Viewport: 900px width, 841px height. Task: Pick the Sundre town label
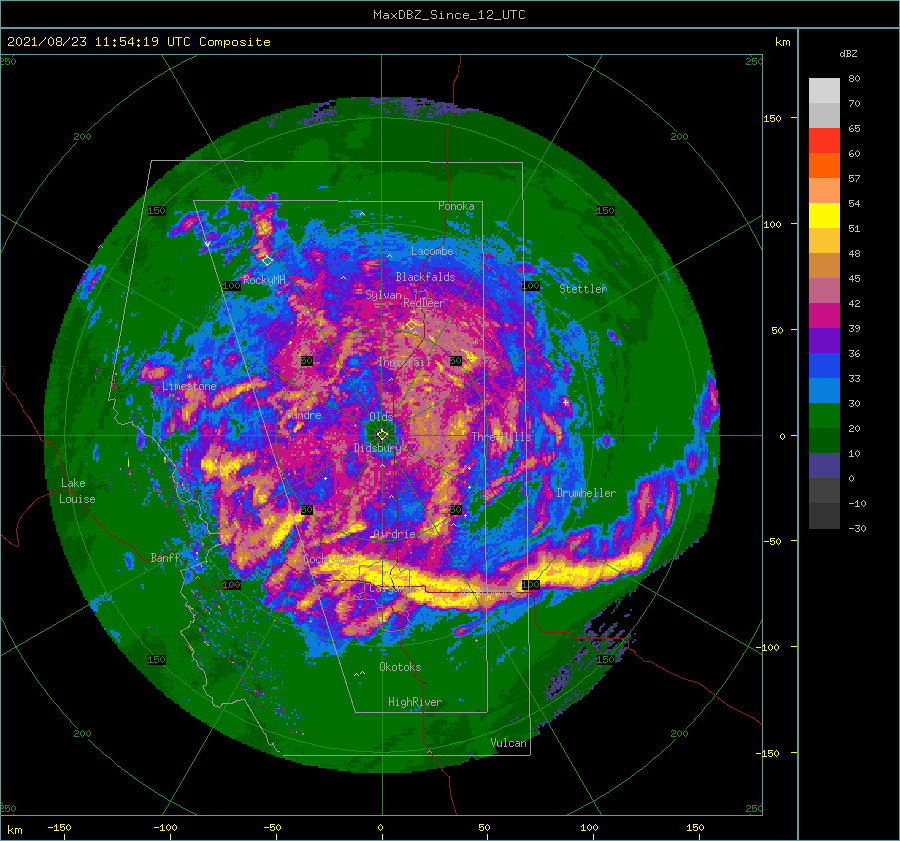click(x=304, y=415)
